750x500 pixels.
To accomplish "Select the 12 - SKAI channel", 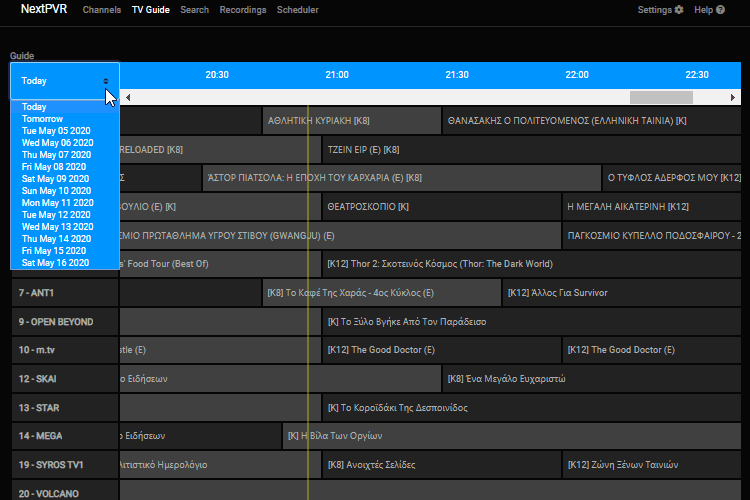I will coord(65,379).
